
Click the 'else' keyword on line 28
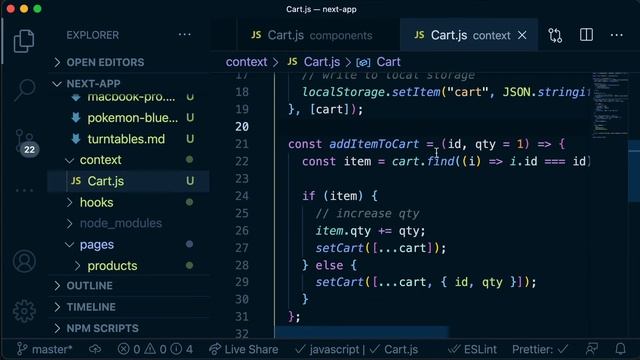click(x=329, y=265)
